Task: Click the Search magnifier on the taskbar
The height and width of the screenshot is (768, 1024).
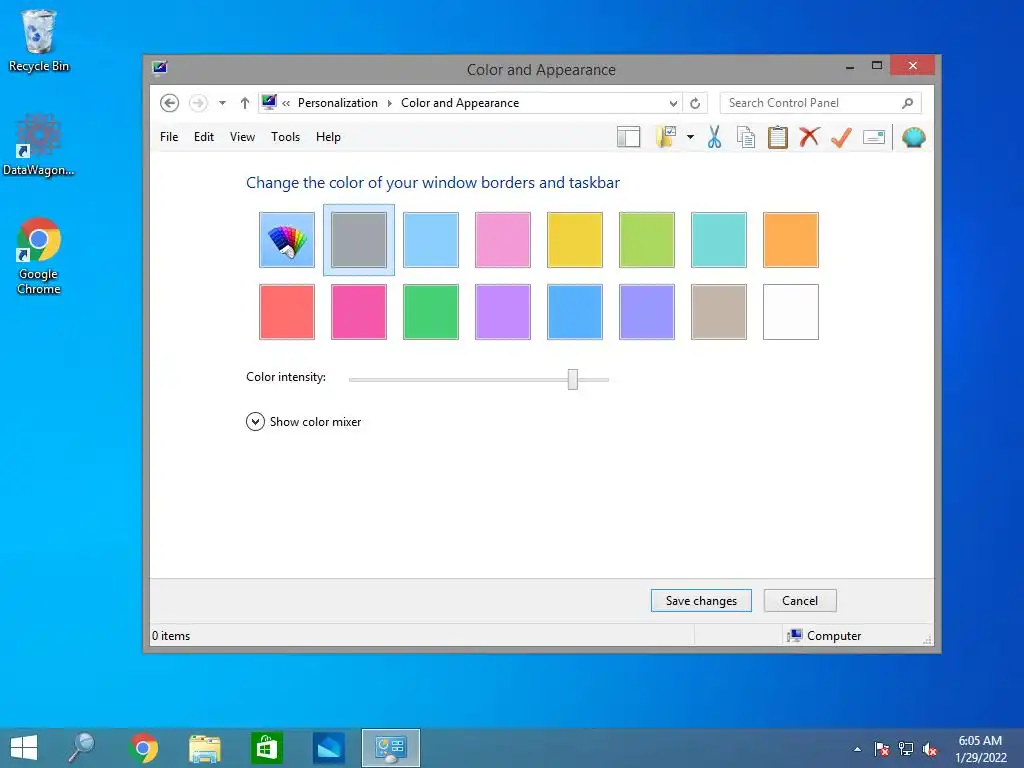Action: [82, 748]
